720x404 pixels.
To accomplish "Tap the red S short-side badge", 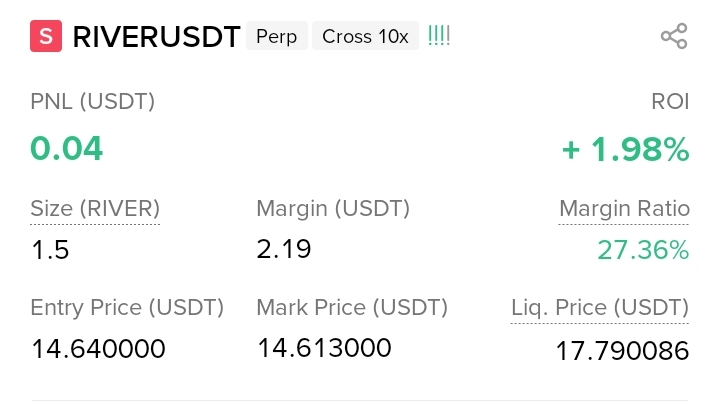I will point(46,36).
